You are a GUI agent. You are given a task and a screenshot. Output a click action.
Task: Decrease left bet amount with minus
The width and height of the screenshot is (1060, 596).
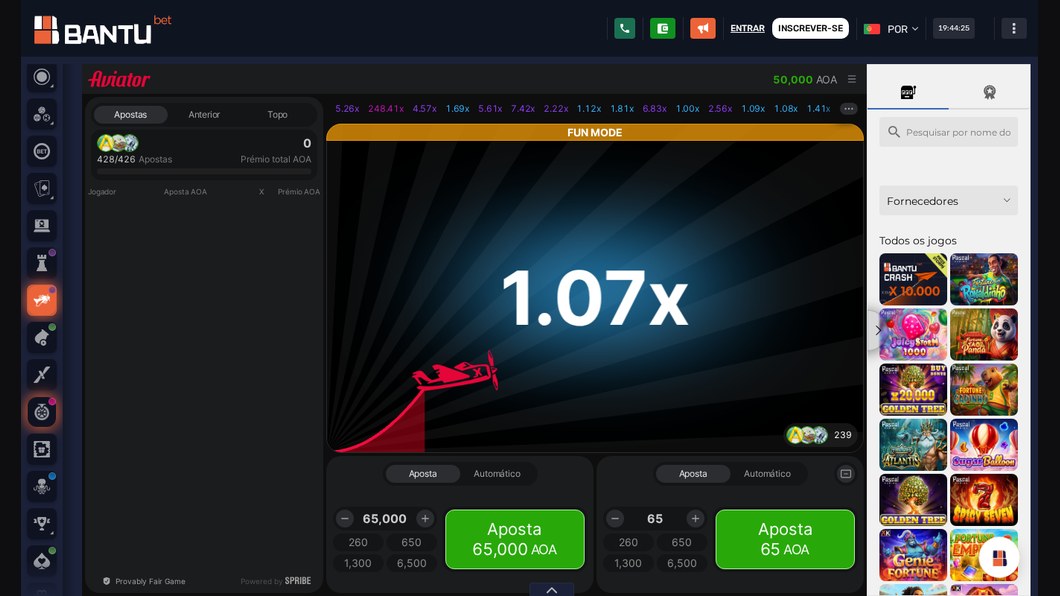click(x=345, y=518)
